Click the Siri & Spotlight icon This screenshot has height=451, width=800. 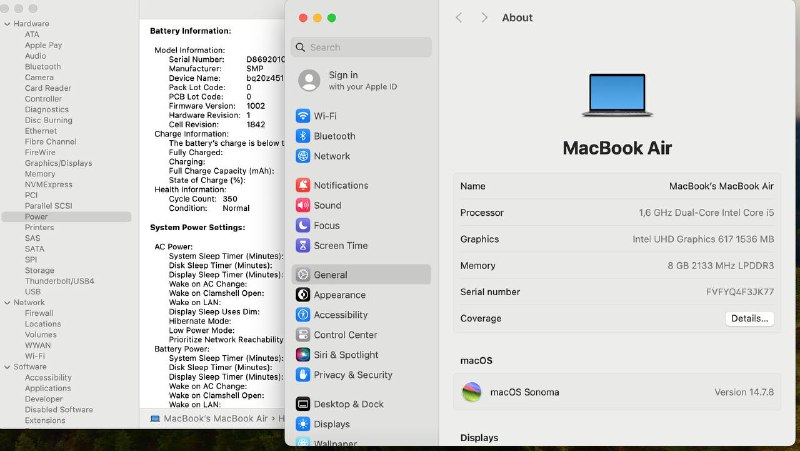[x=303, y=355]
